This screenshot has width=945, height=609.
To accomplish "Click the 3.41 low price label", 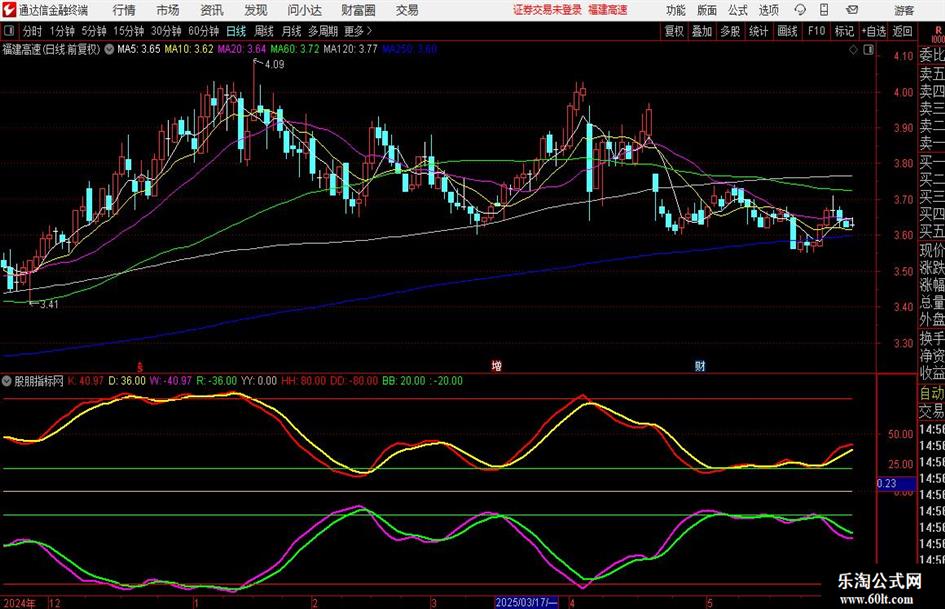I will pyautogui.click(x=49, y=304).
